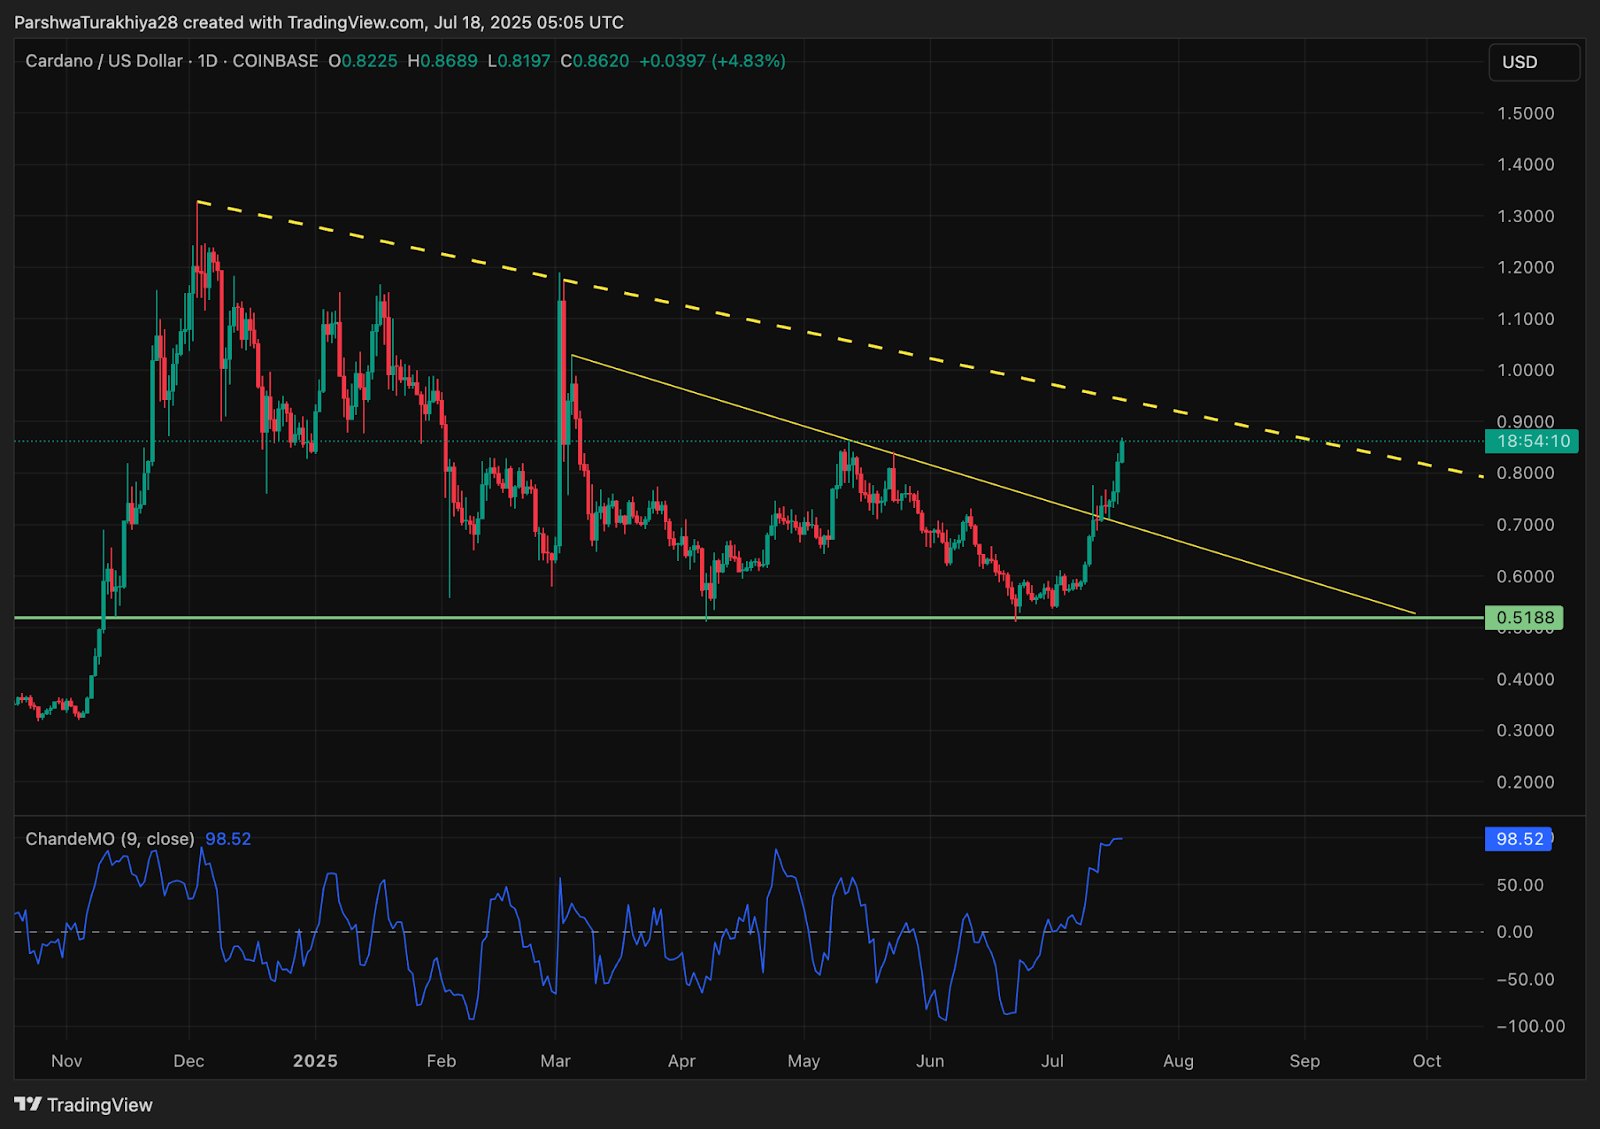Viewport: 1600px width, 1129px height.
Task: Select the 0.5188 support price label
Action: (1524, 618)
